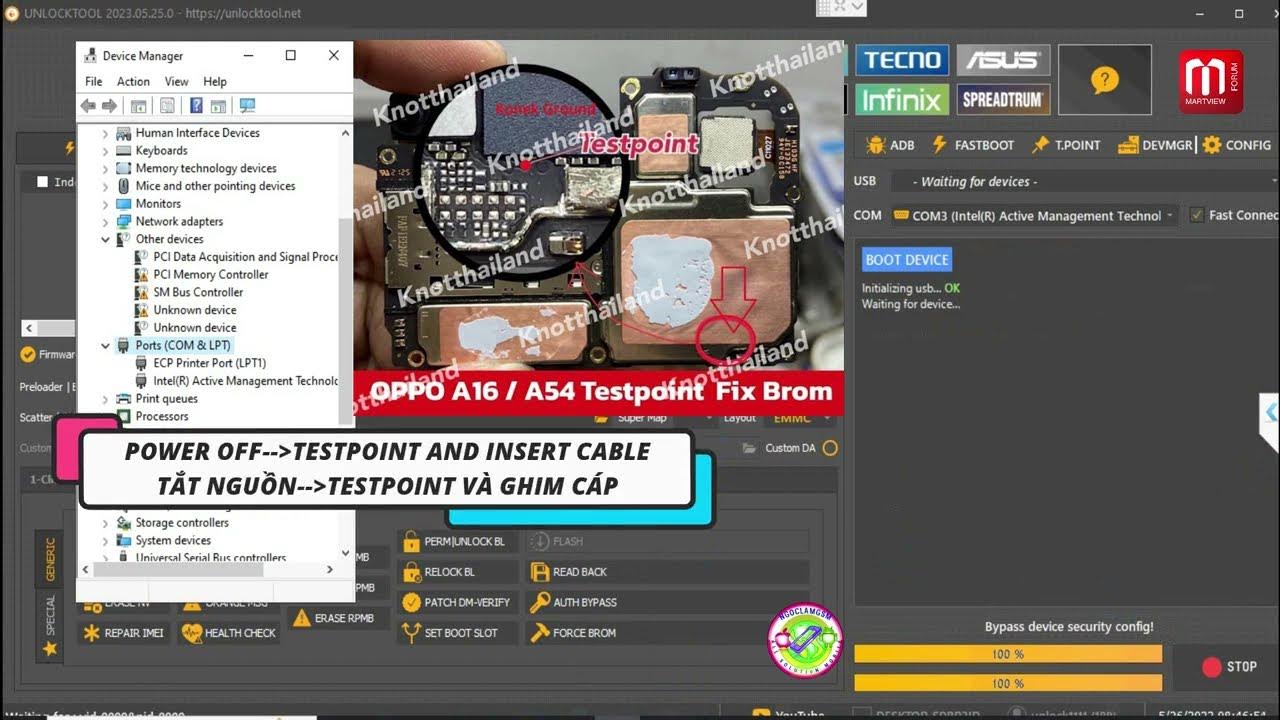Viewport: 1280px width, 720px height.
Task: Switch to the GENERIC vertical tab
Action: point(50,559)
